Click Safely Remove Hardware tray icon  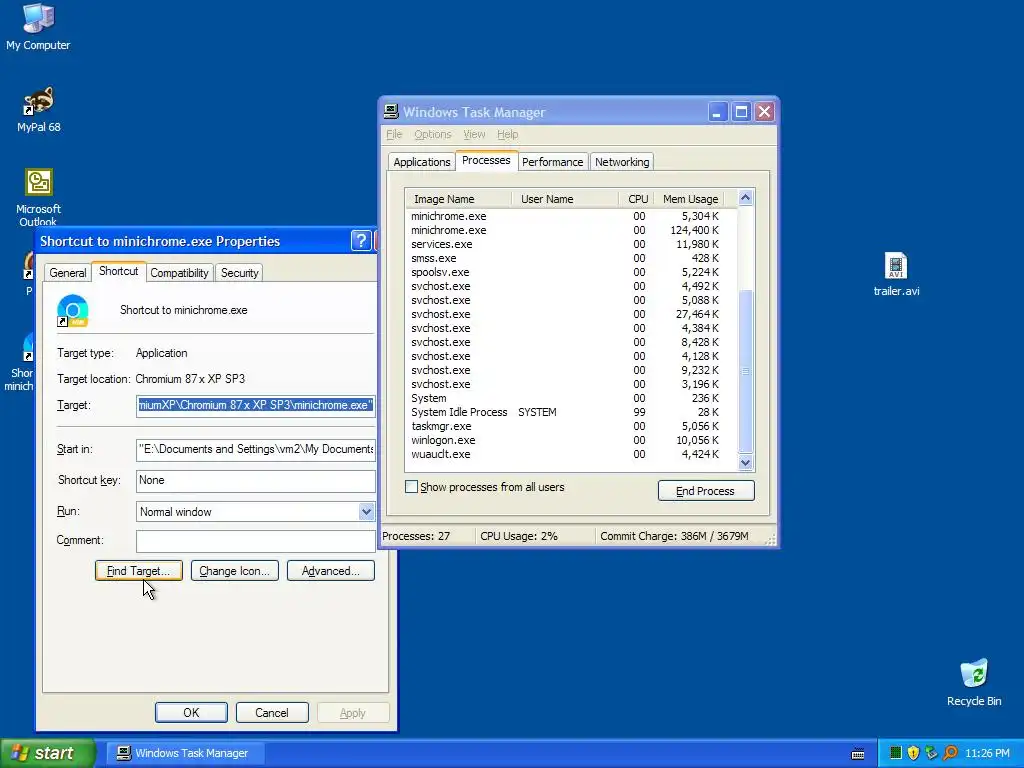point(931,753)
